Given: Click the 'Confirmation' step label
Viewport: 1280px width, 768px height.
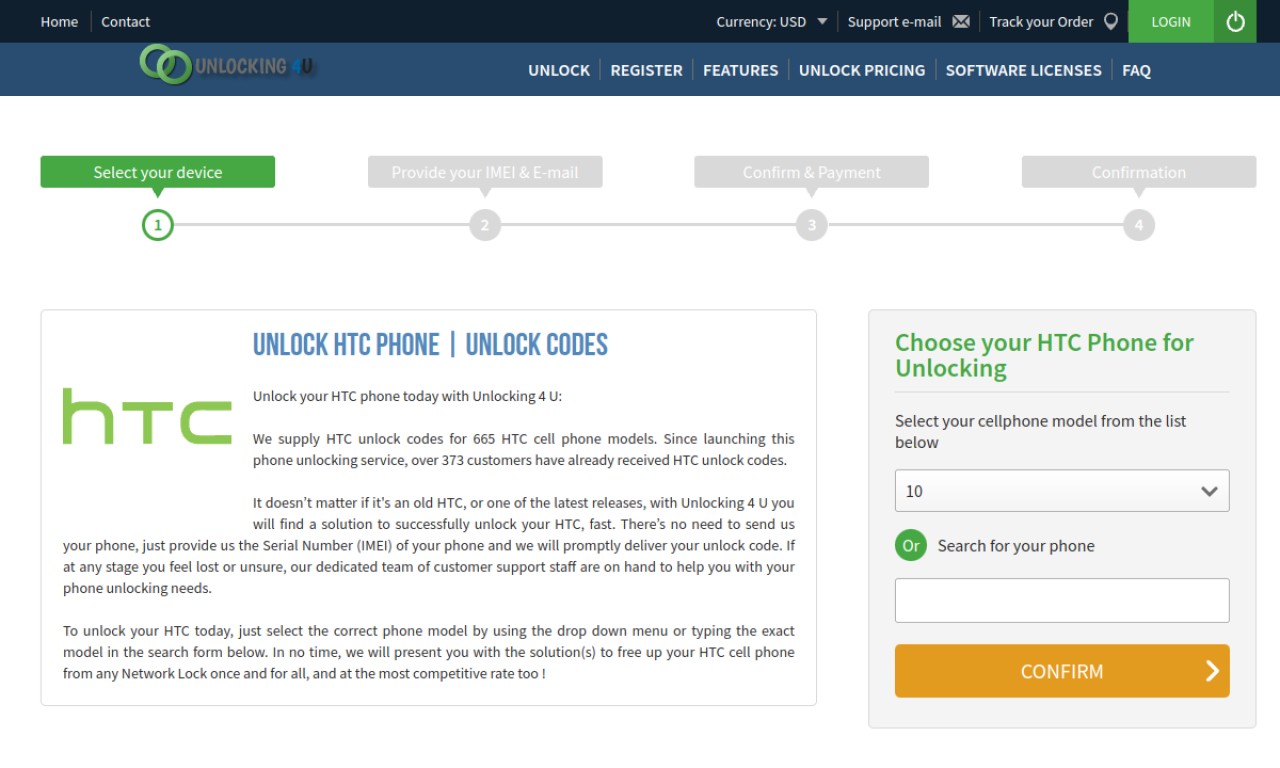Looking at the screenshot, I should [1139, 172].
